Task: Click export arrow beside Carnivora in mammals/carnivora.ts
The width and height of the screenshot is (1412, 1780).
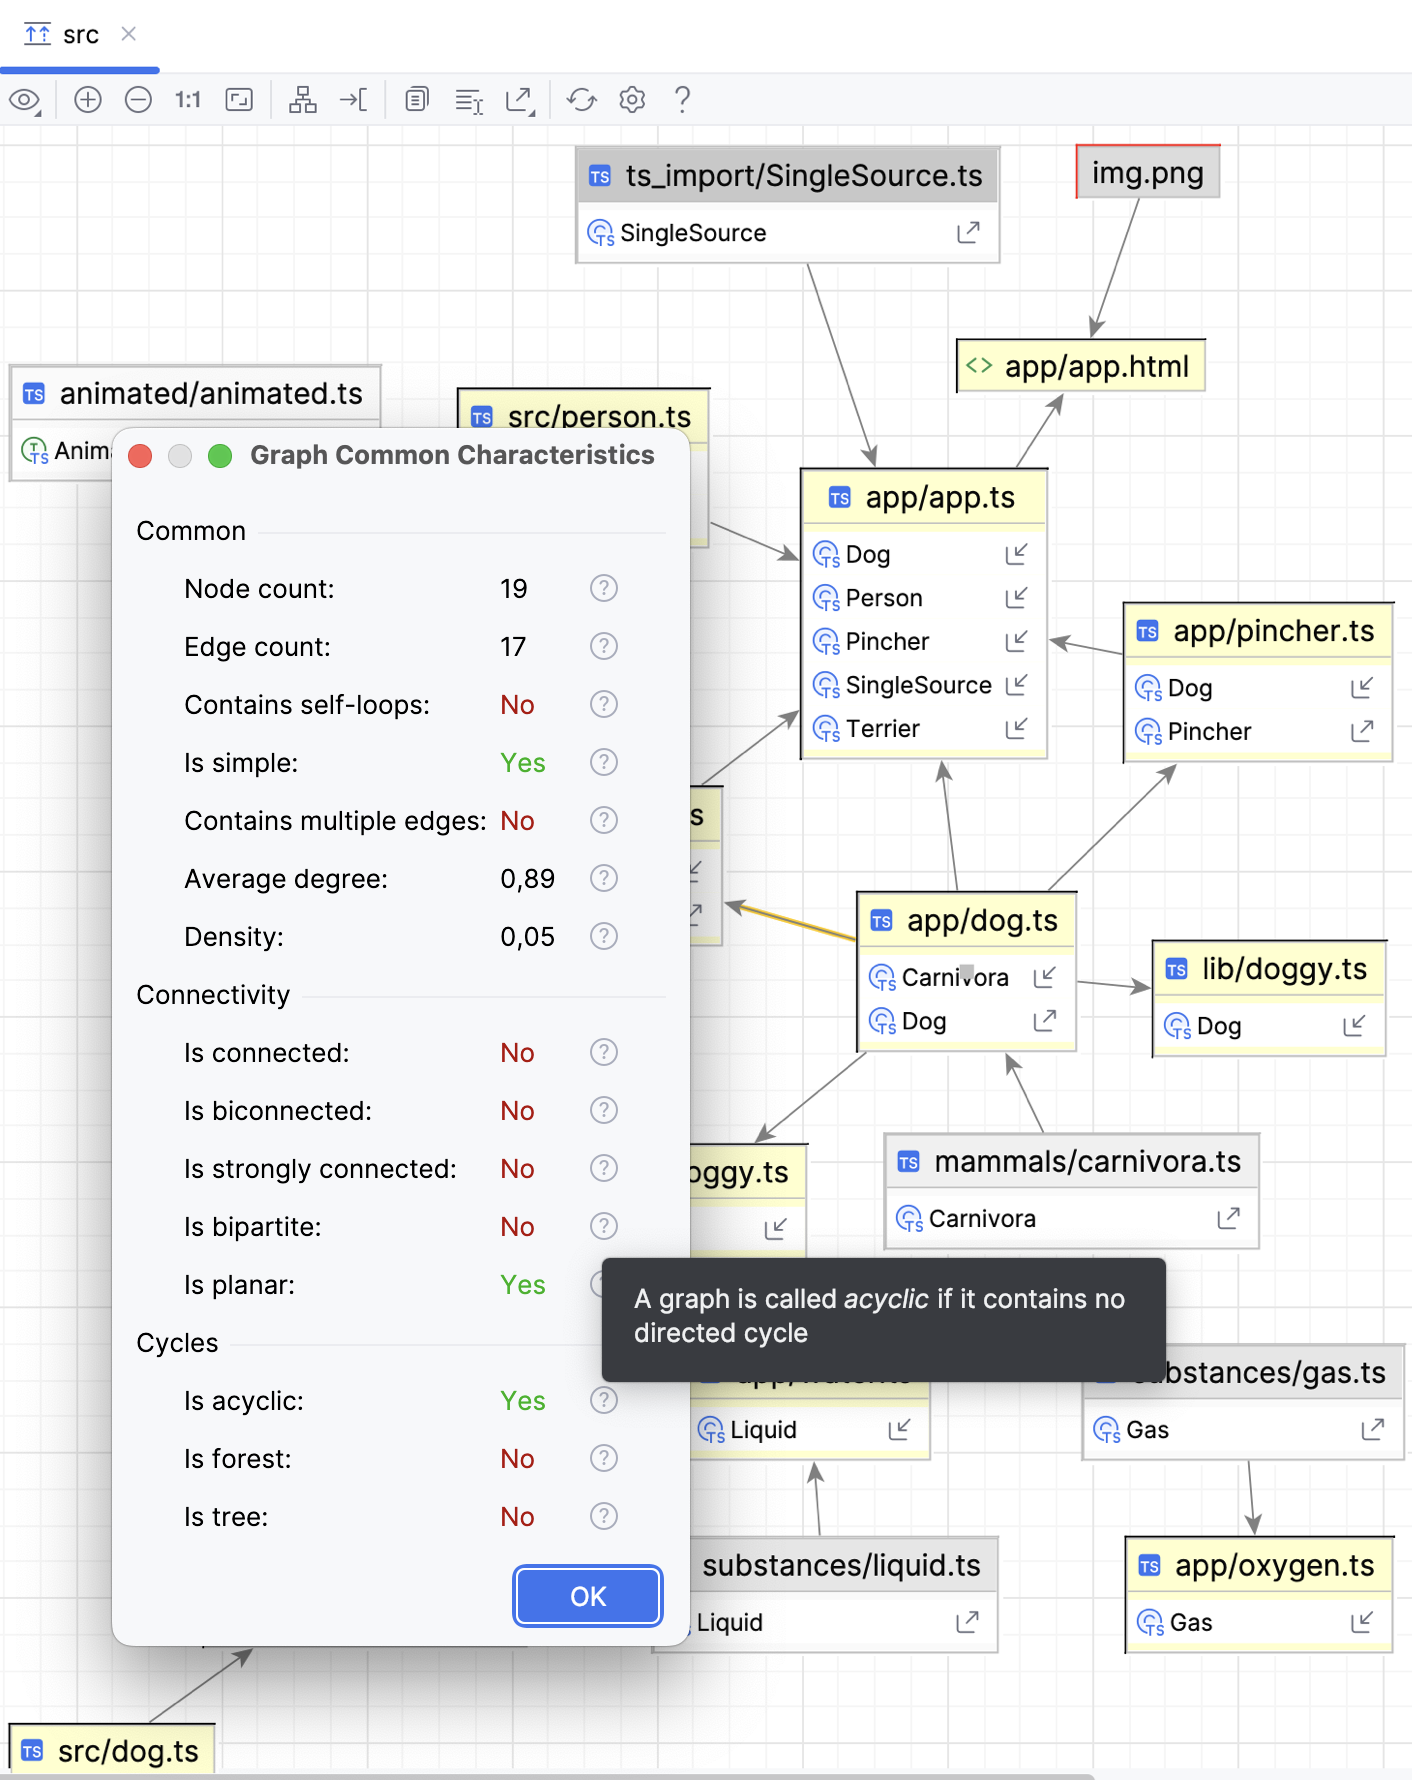Action: [1228, 1218]
